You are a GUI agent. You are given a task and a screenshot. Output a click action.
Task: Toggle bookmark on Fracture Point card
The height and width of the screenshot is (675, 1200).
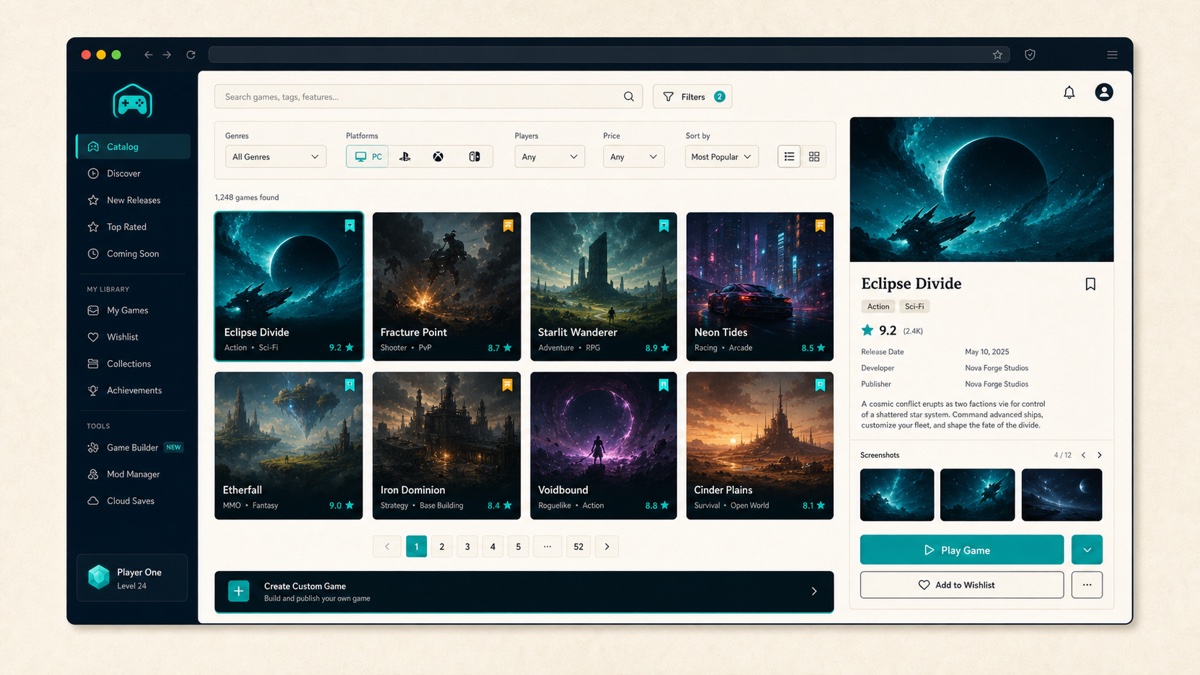tap(507, 226)
